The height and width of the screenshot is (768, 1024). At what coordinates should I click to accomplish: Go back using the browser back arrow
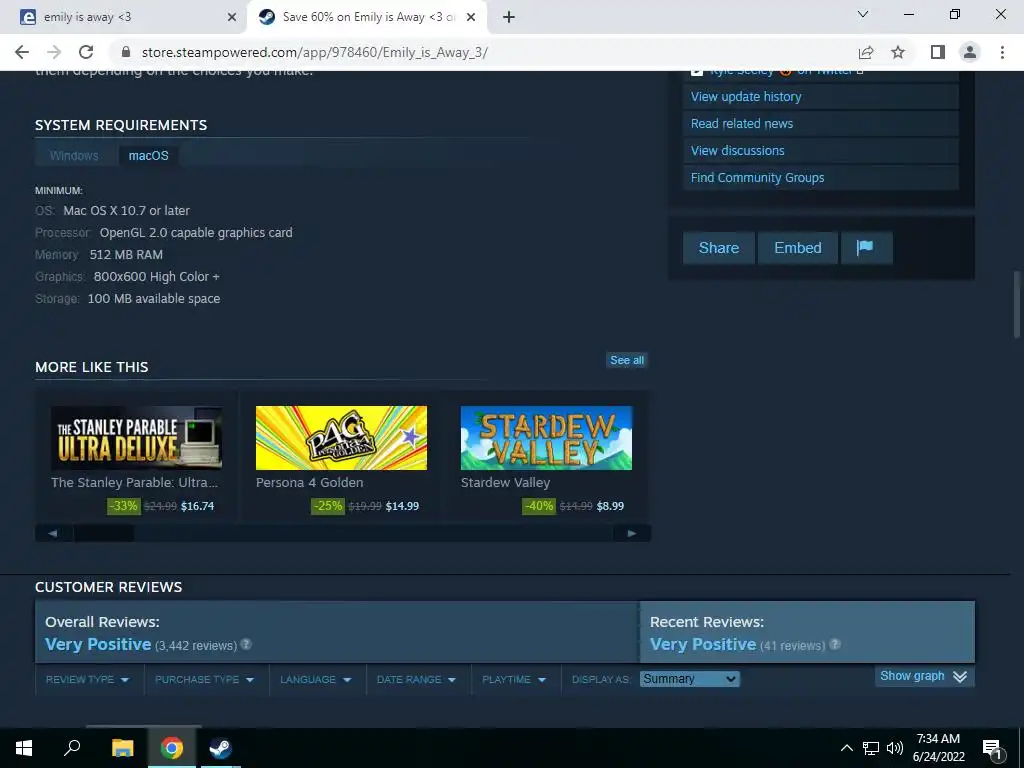22,52
